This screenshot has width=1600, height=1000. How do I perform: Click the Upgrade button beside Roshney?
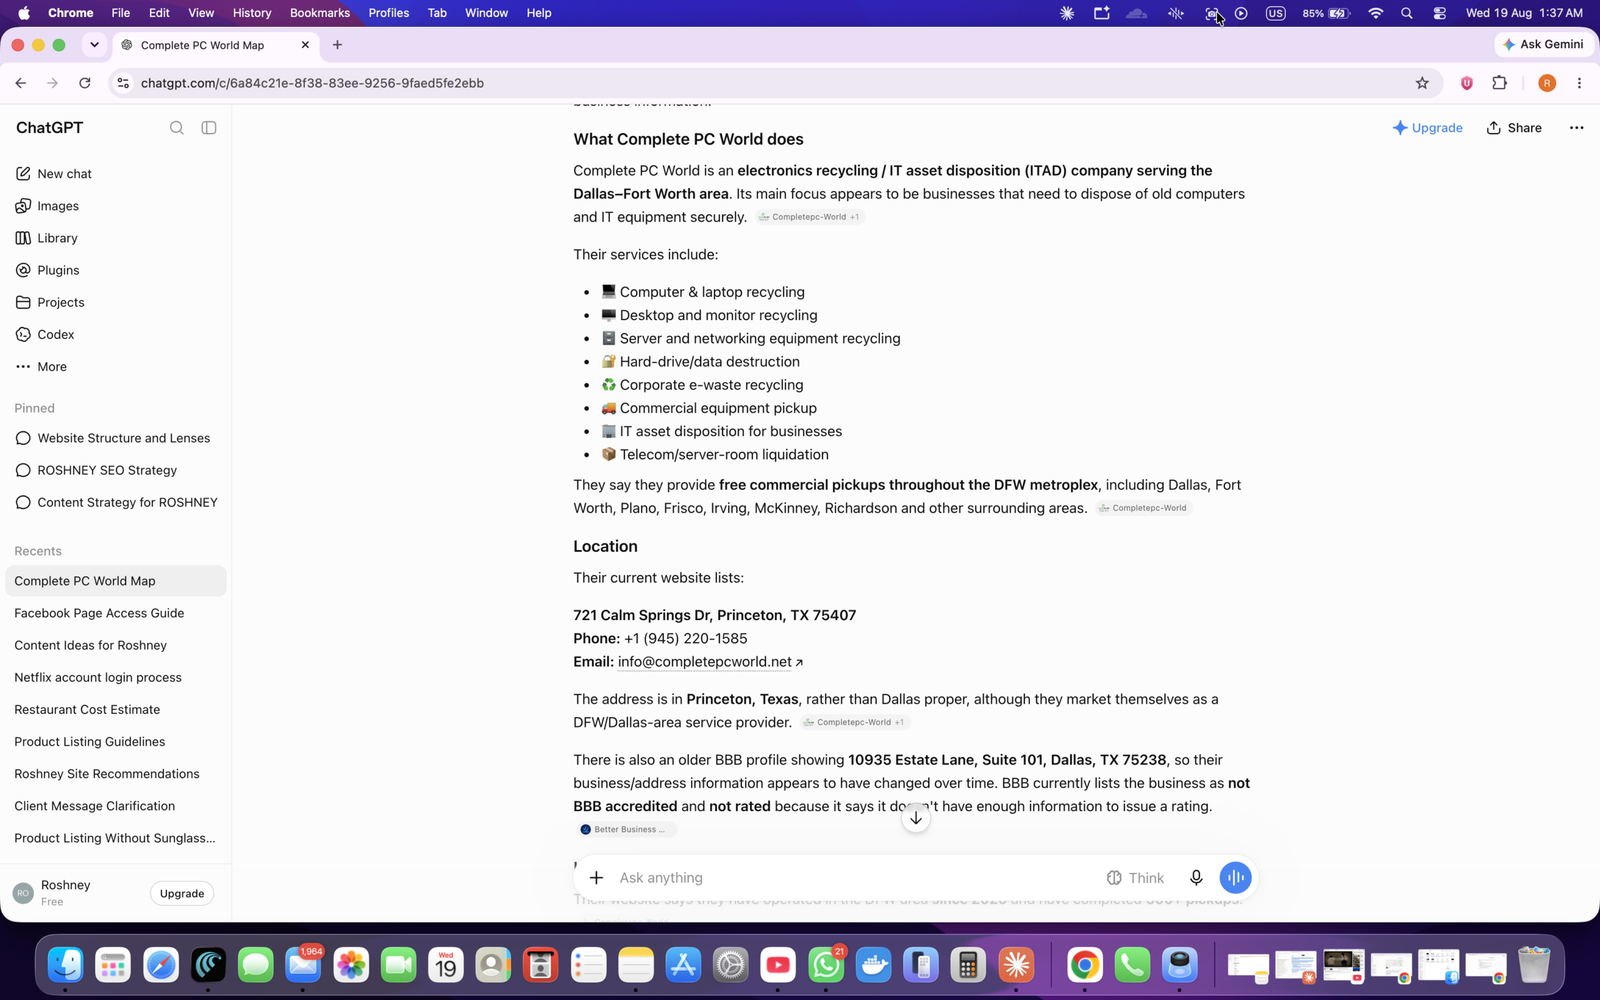pos(182,894)
